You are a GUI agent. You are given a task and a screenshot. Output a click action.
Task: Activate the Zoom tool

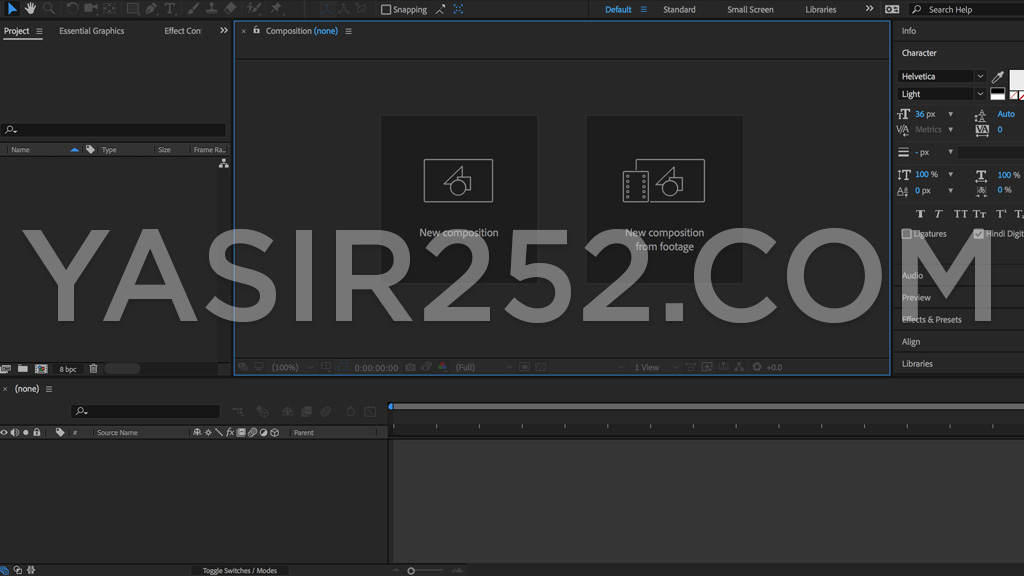click(50, 9)
